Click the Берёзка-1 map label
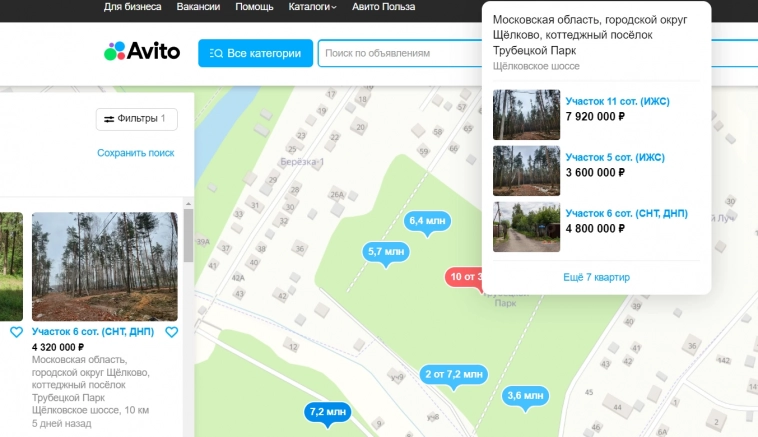Screen dimensions: 758x437 [302, 162]
